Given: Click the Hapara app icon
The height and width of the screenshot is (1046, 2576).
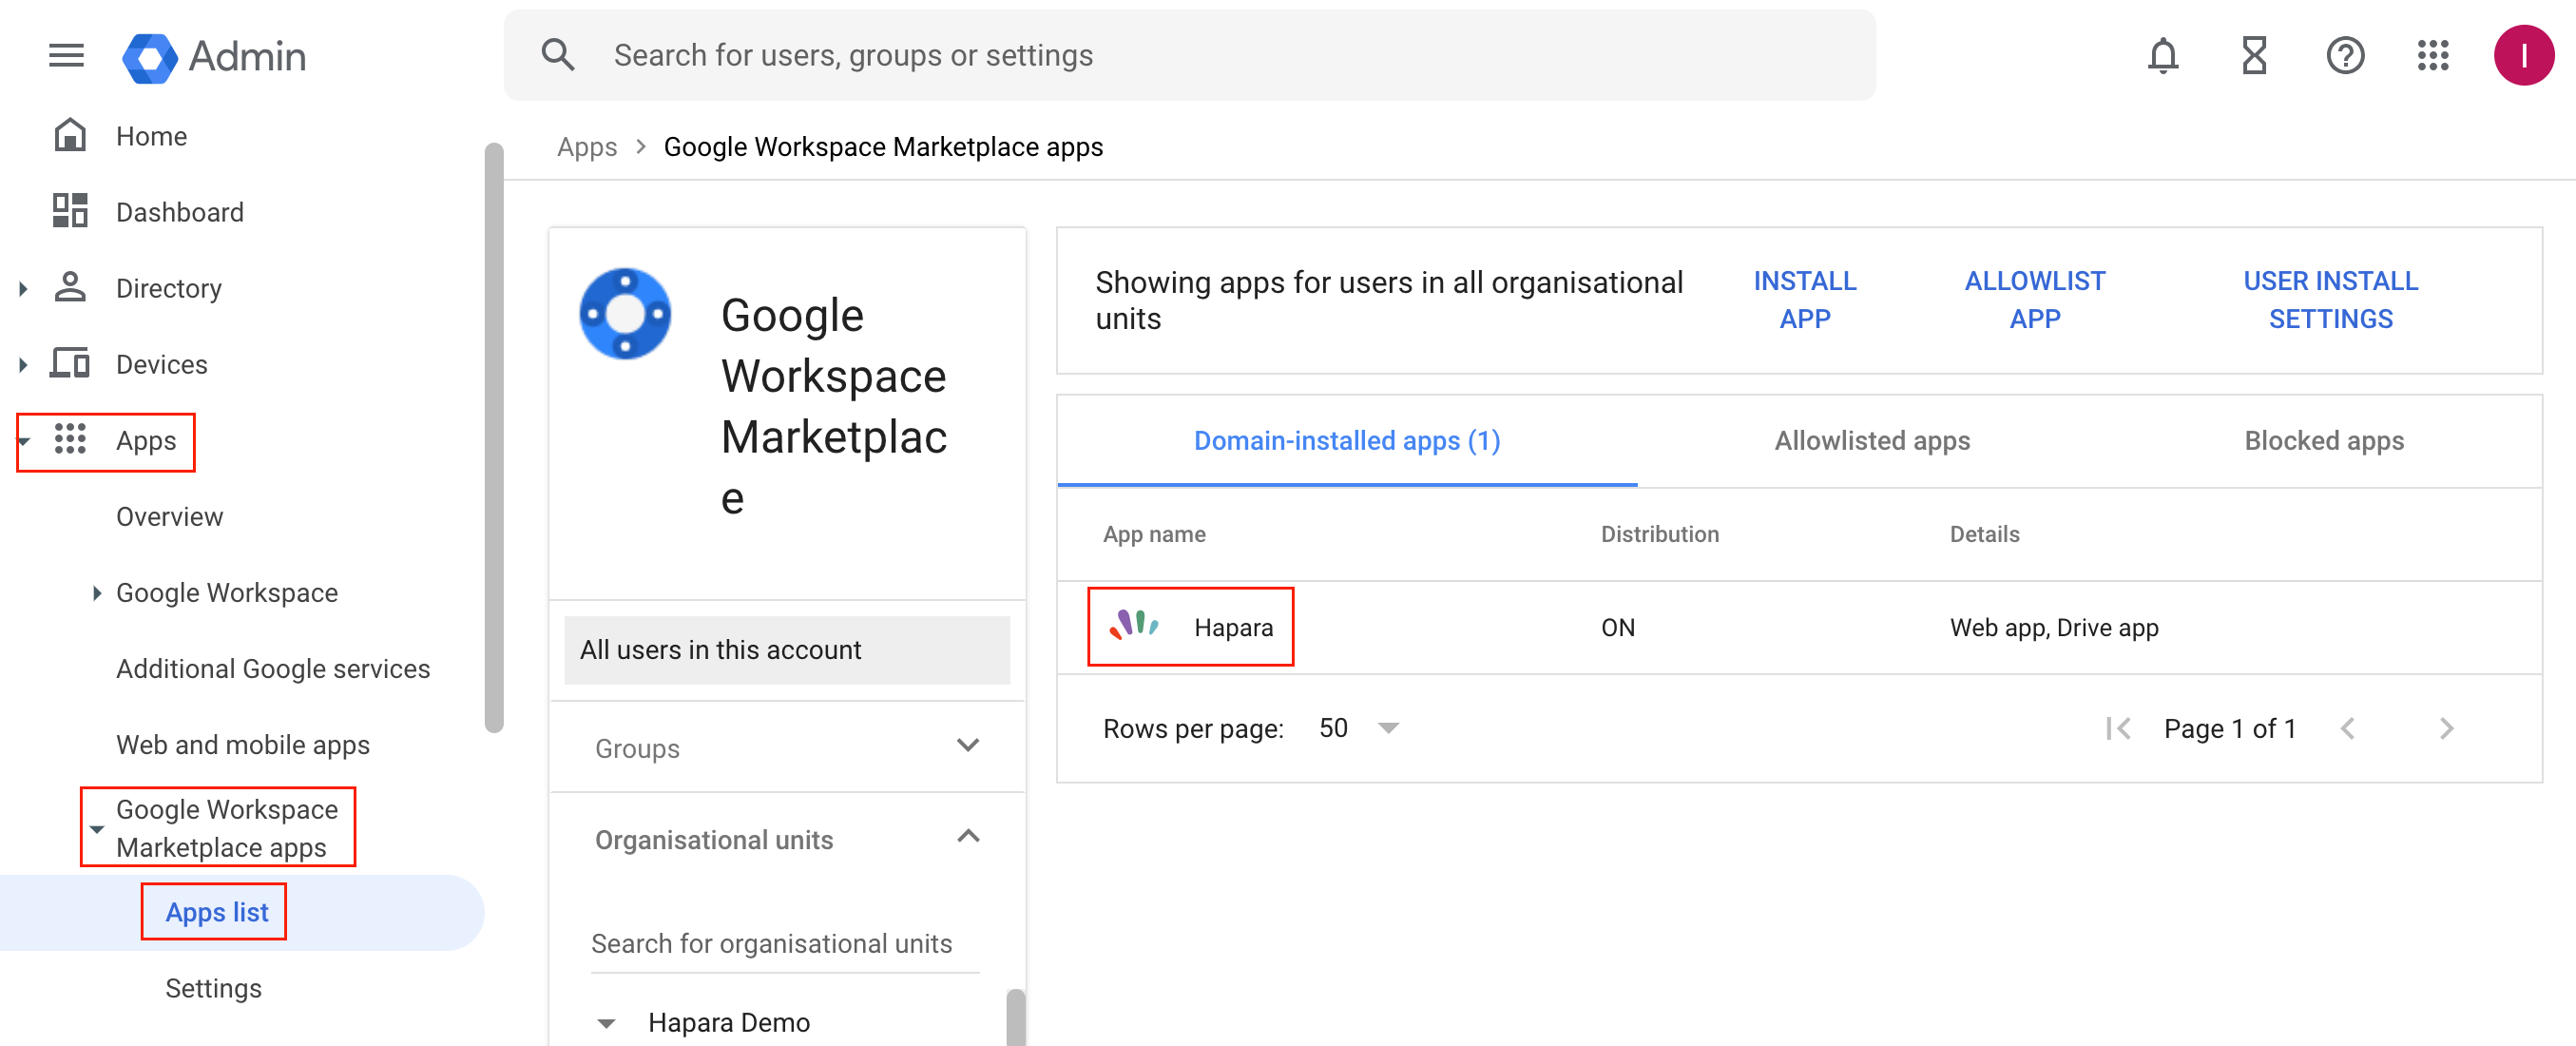Looking at the screenshot, I should click(x=1134, y=626).
